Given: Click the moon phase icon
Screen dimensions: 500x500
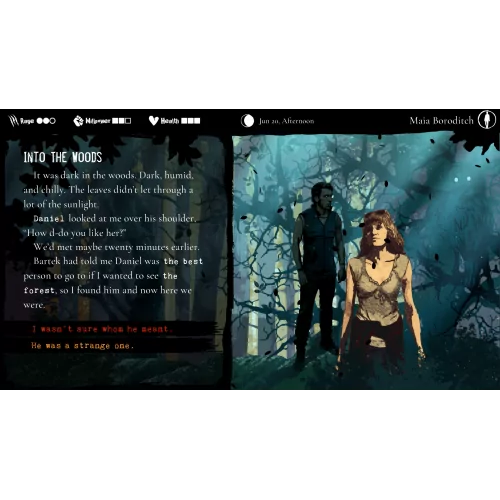Looking at the screenshot, I should click(x=248, y=121).
